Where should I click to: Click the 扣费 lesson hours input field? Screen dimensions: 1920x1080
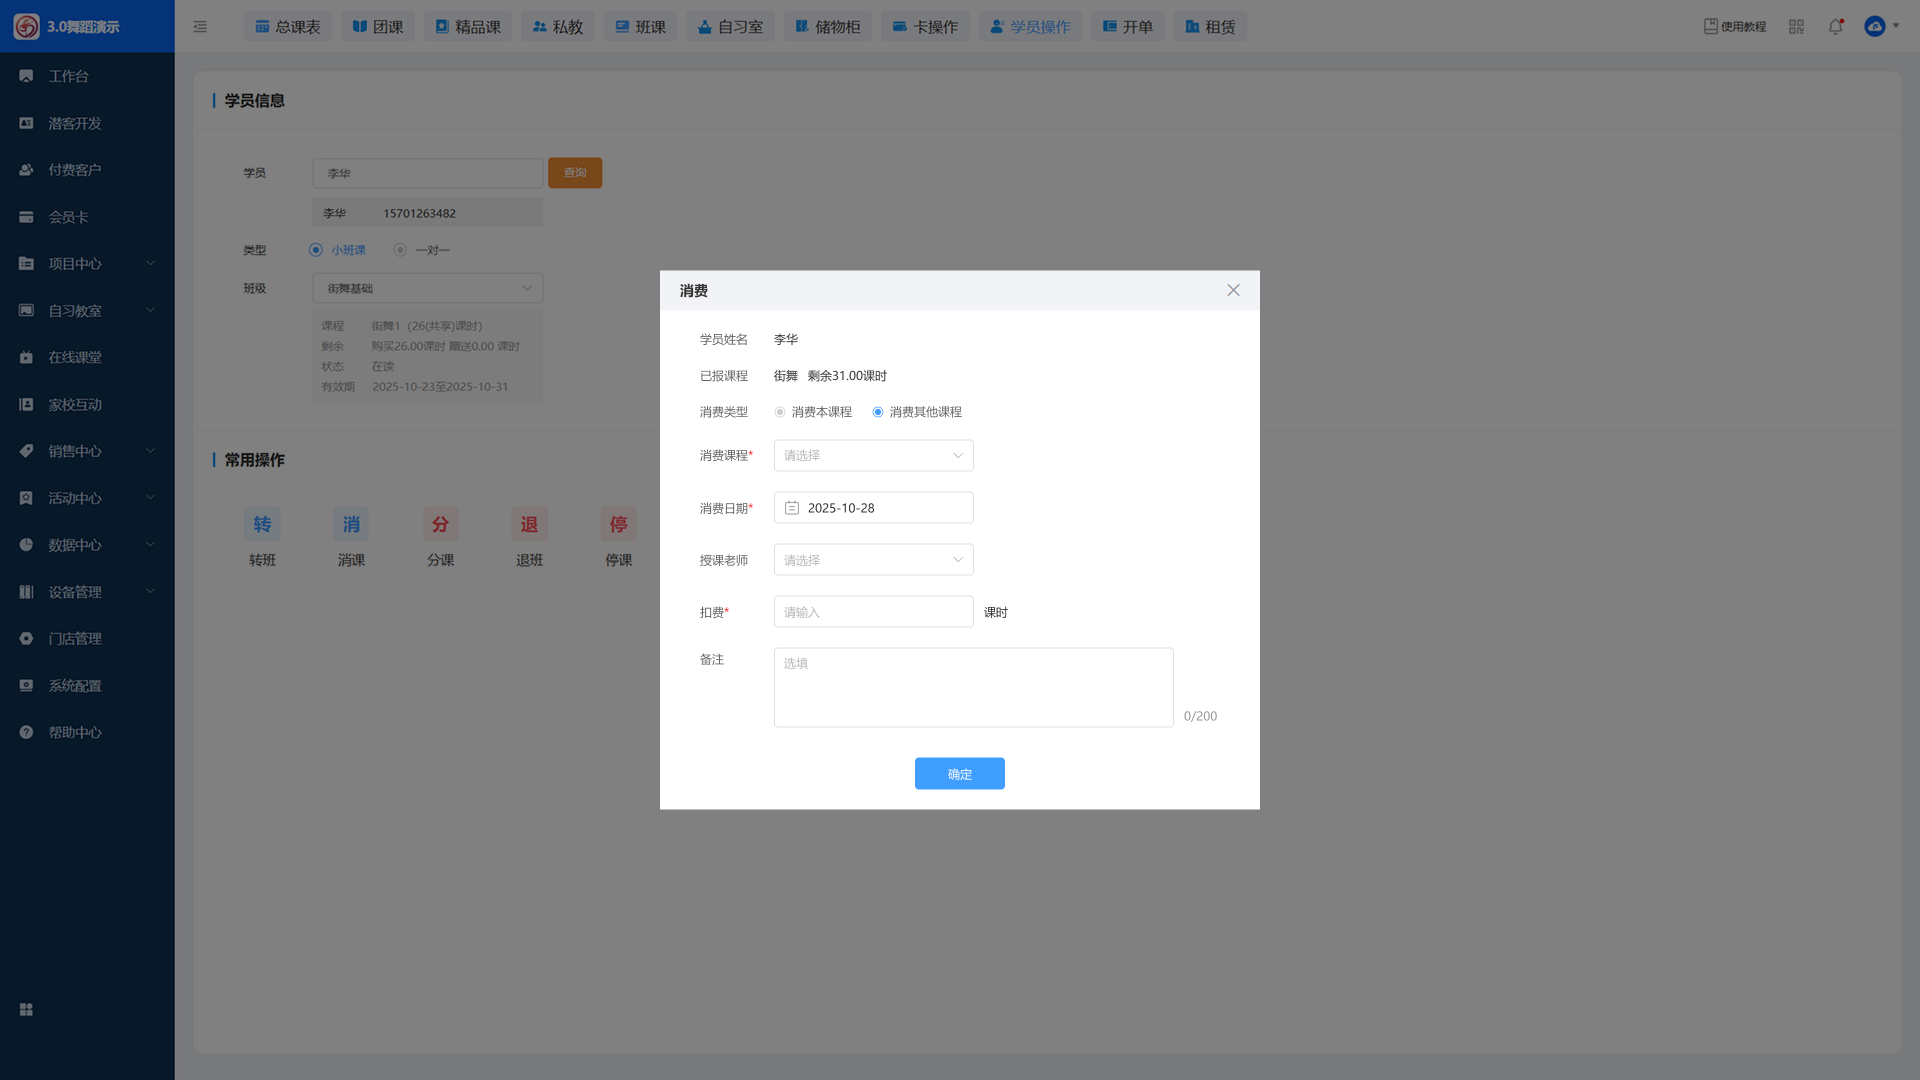[x=873, y=612]
